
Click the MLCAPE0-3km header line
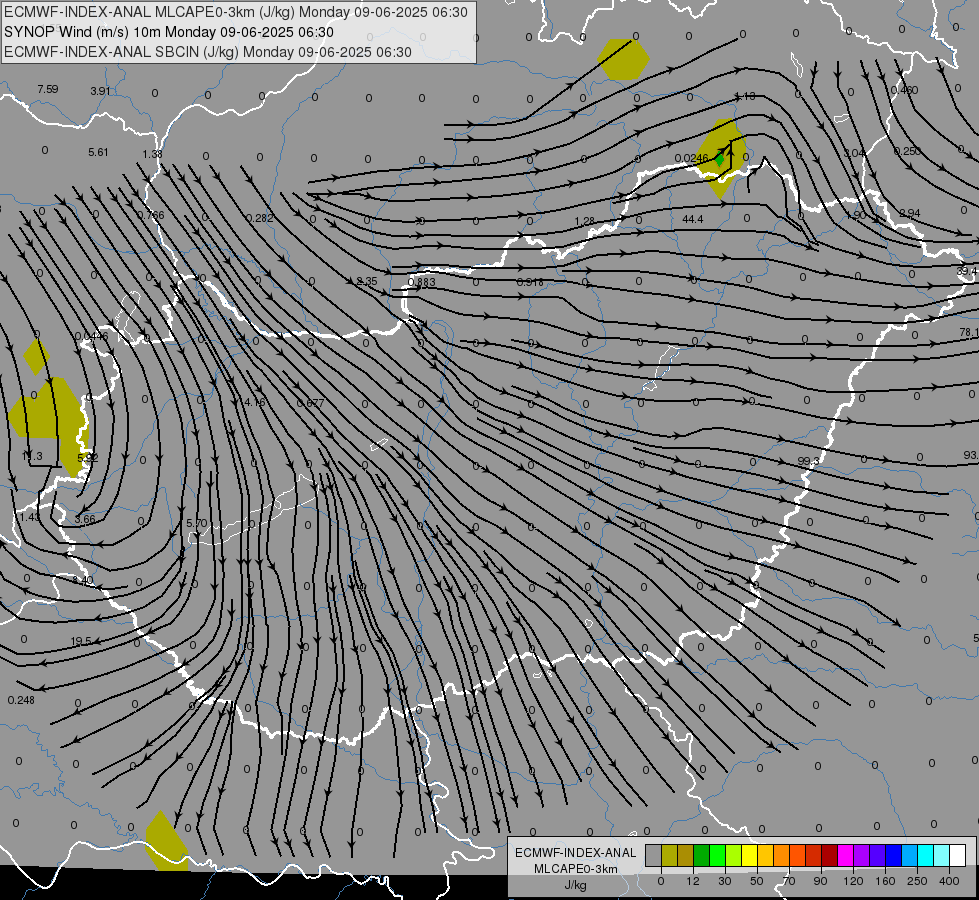point(236,12)
